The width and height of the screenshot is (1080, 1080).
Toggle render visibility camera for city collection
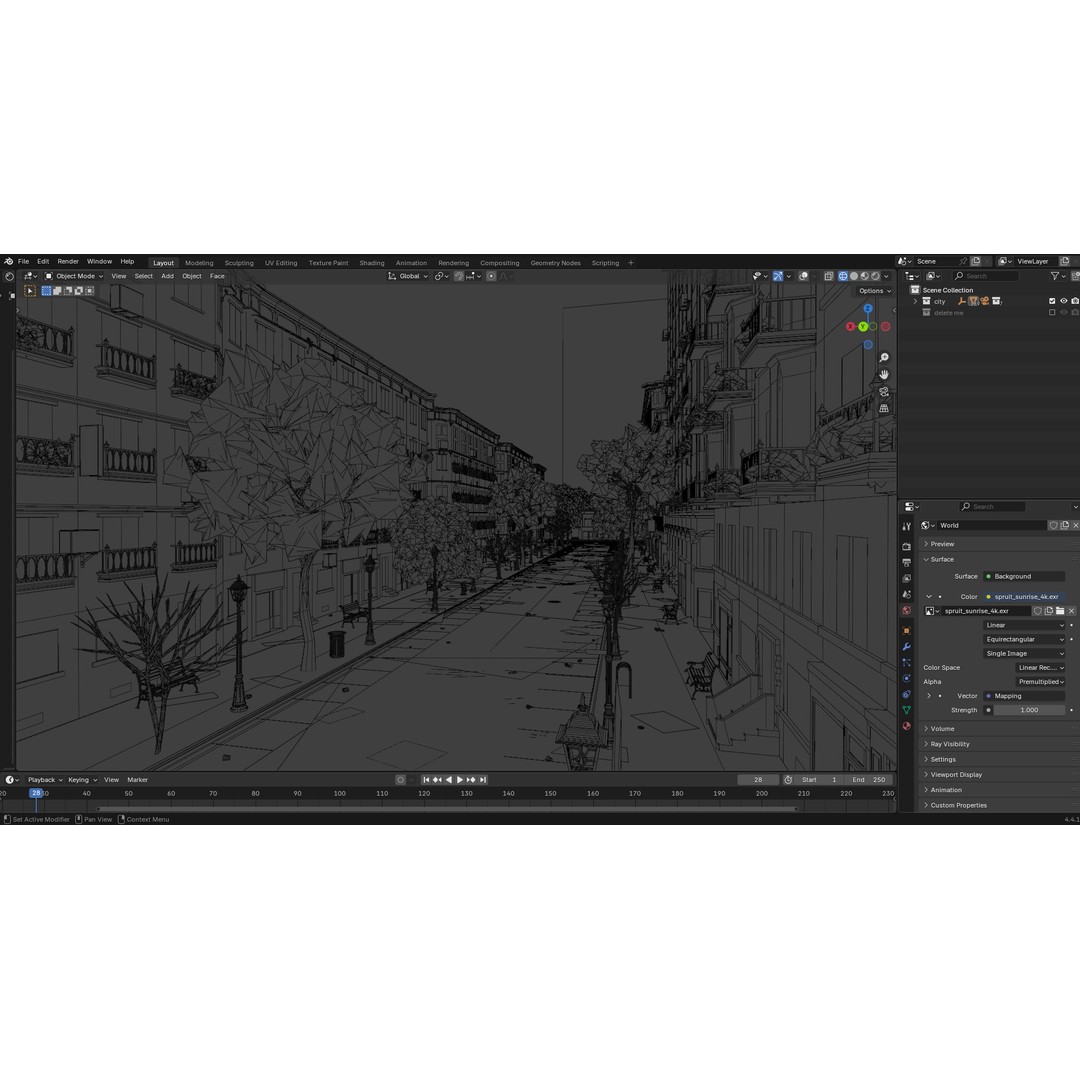click(1075, 300)
